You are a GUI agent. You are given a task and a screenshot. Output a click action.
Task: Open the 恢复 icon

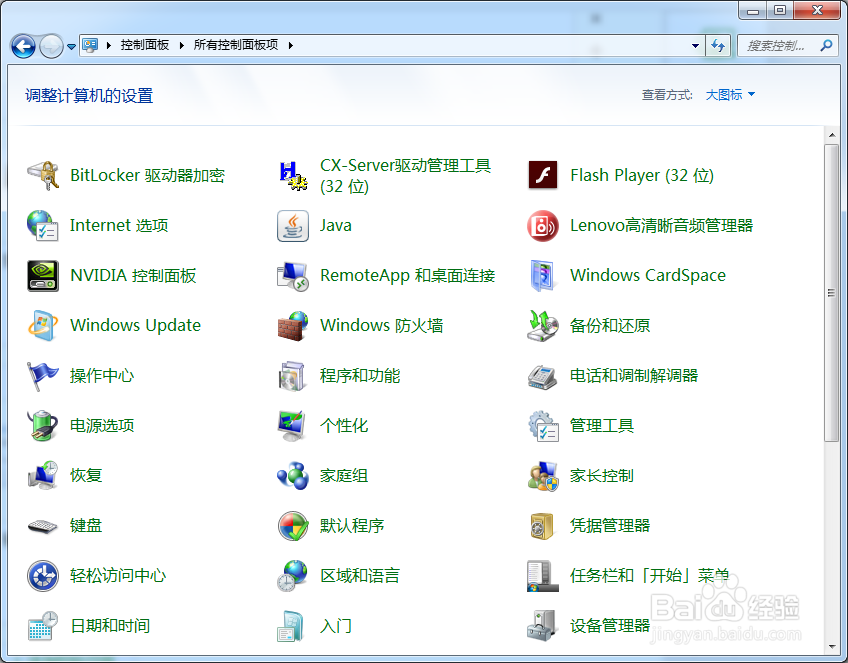tap(43, 476)
